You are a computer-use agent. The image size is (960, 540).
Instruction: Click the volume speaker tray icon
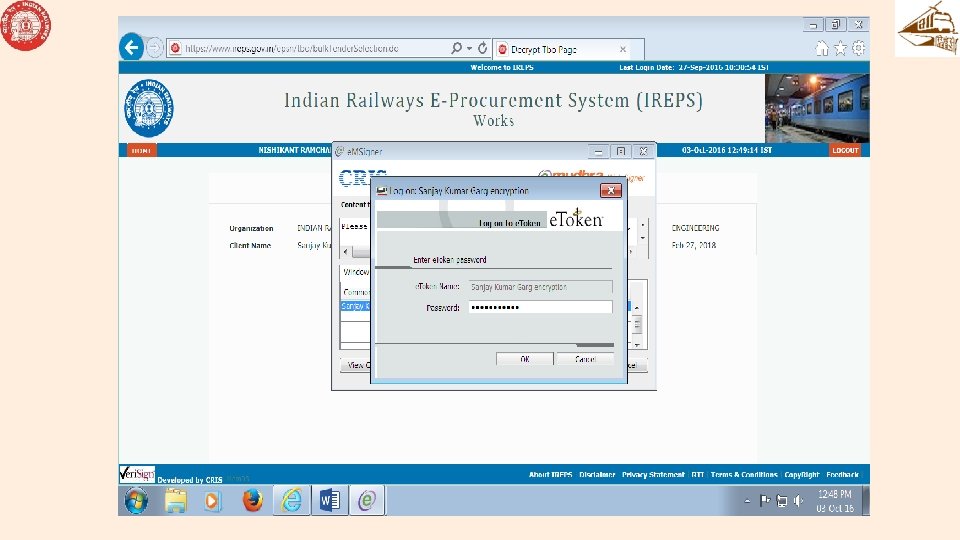click(798, 501)
